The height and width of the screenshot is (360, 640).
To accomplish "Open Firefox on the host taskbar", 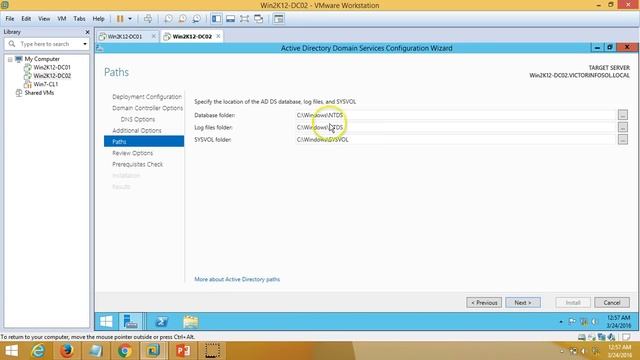I will pos(67,351).
